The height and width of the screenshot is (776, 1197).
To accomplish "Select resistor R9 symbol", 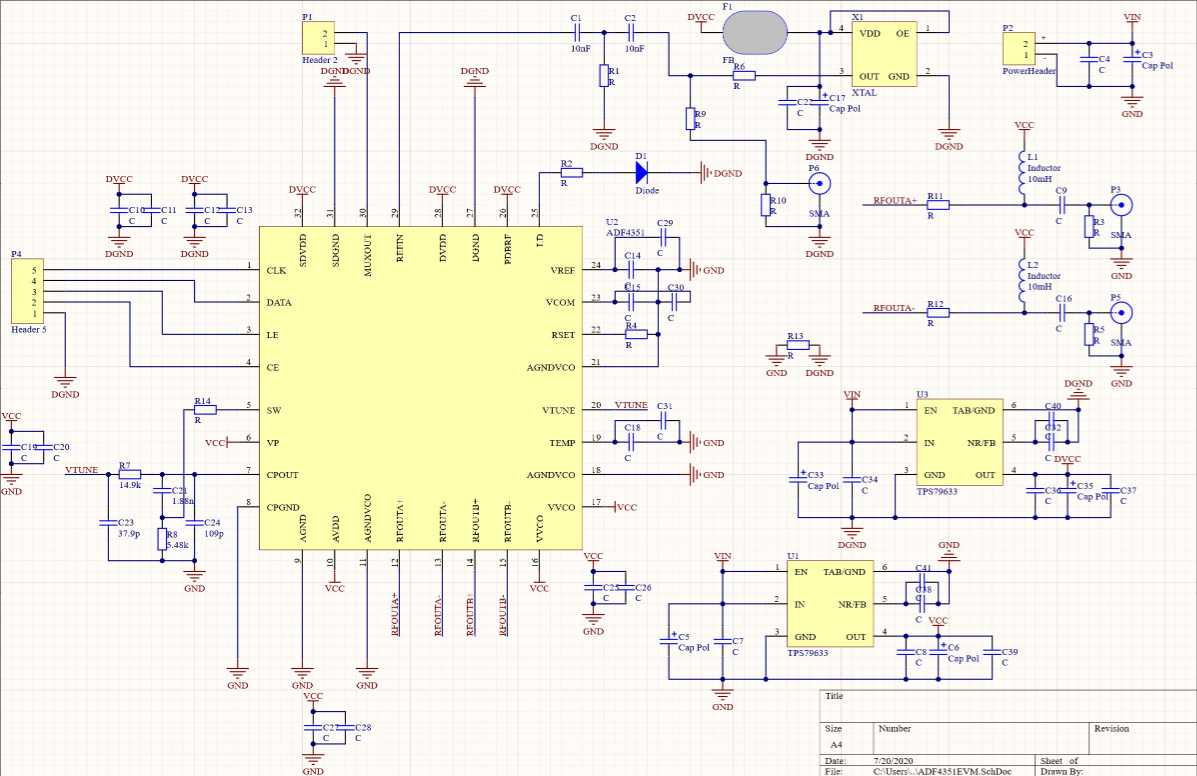I will pos(690,119).
